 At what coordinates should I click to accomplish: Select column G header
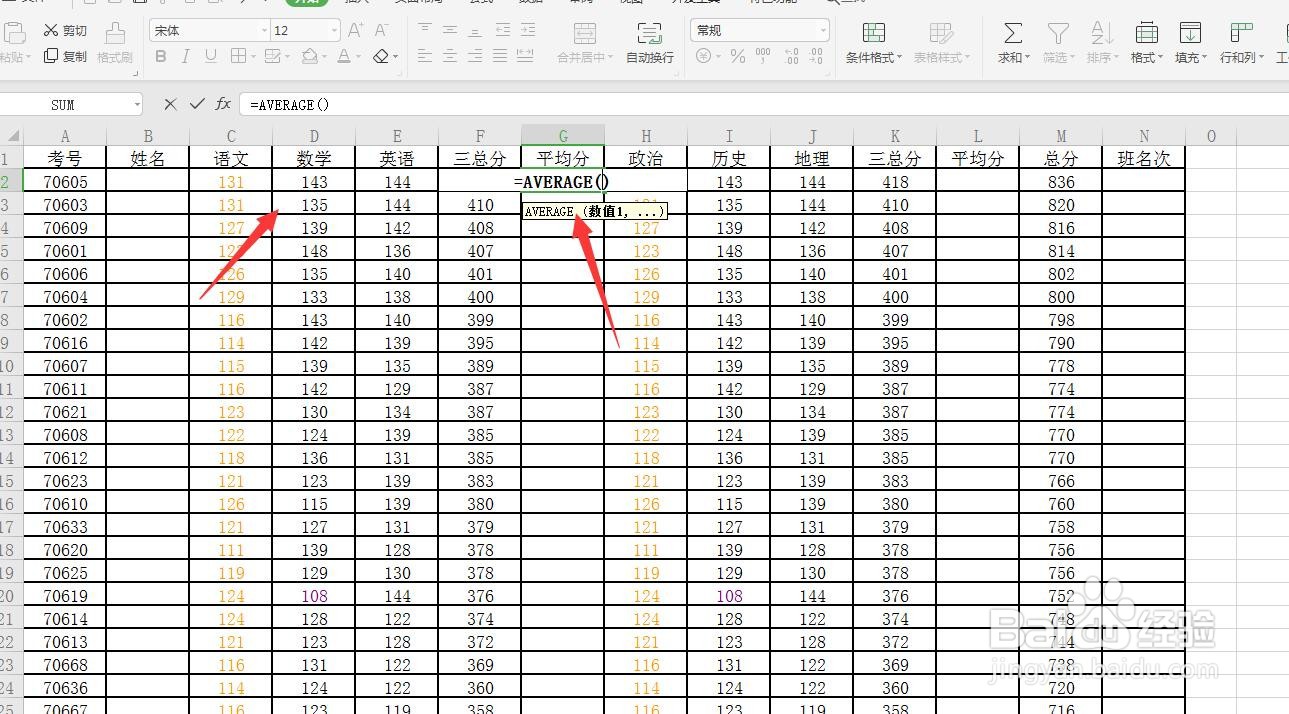tap(563, 136)
